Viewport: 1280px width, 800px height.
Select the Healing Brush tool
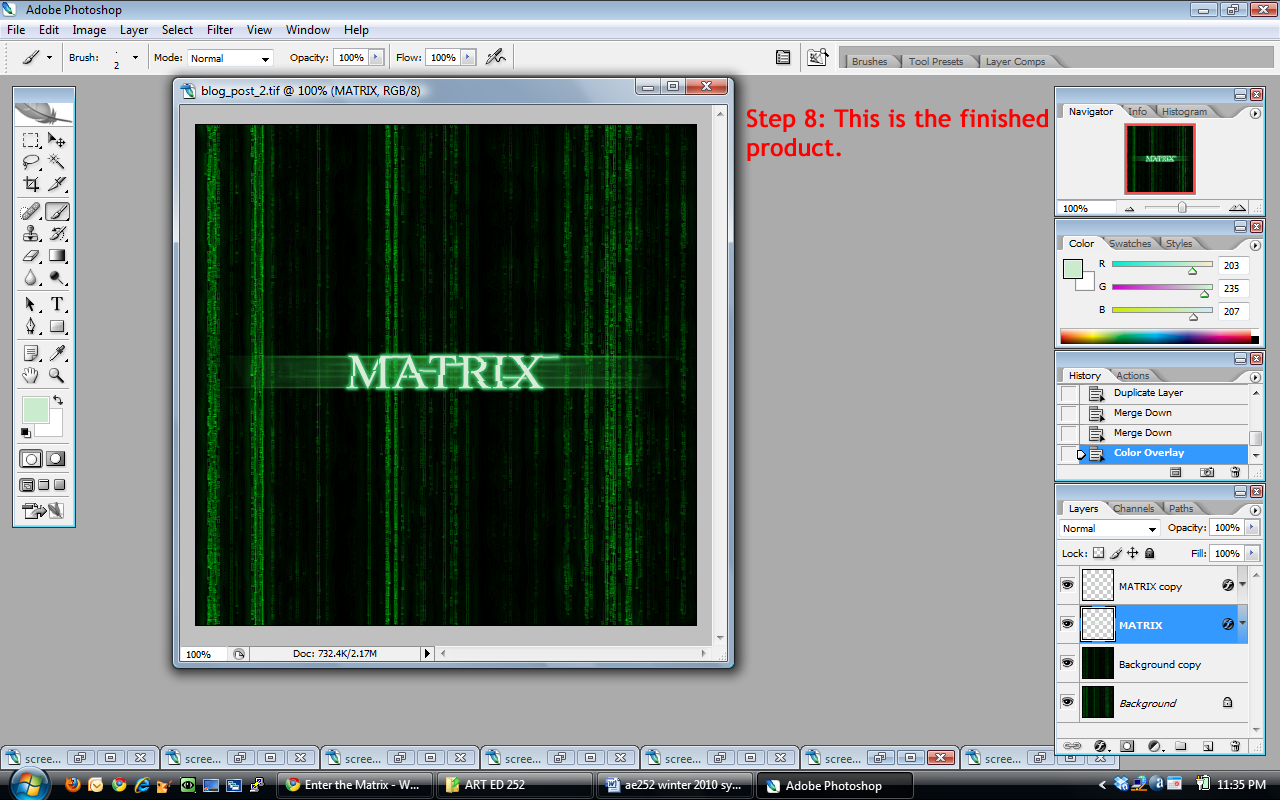click(x=31, y=212)
